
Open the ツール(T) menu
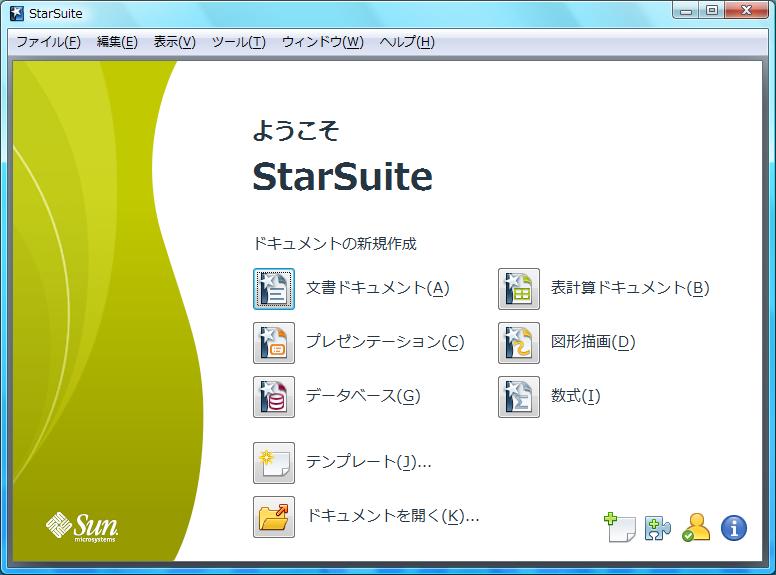(x=239, y=42)
